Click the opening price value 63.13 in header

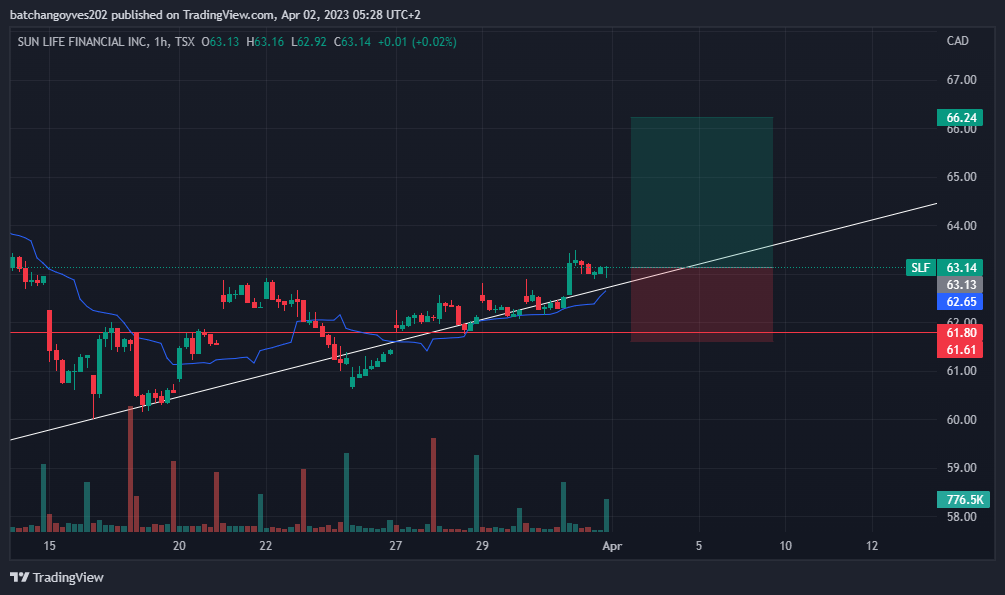pos(224,42)
